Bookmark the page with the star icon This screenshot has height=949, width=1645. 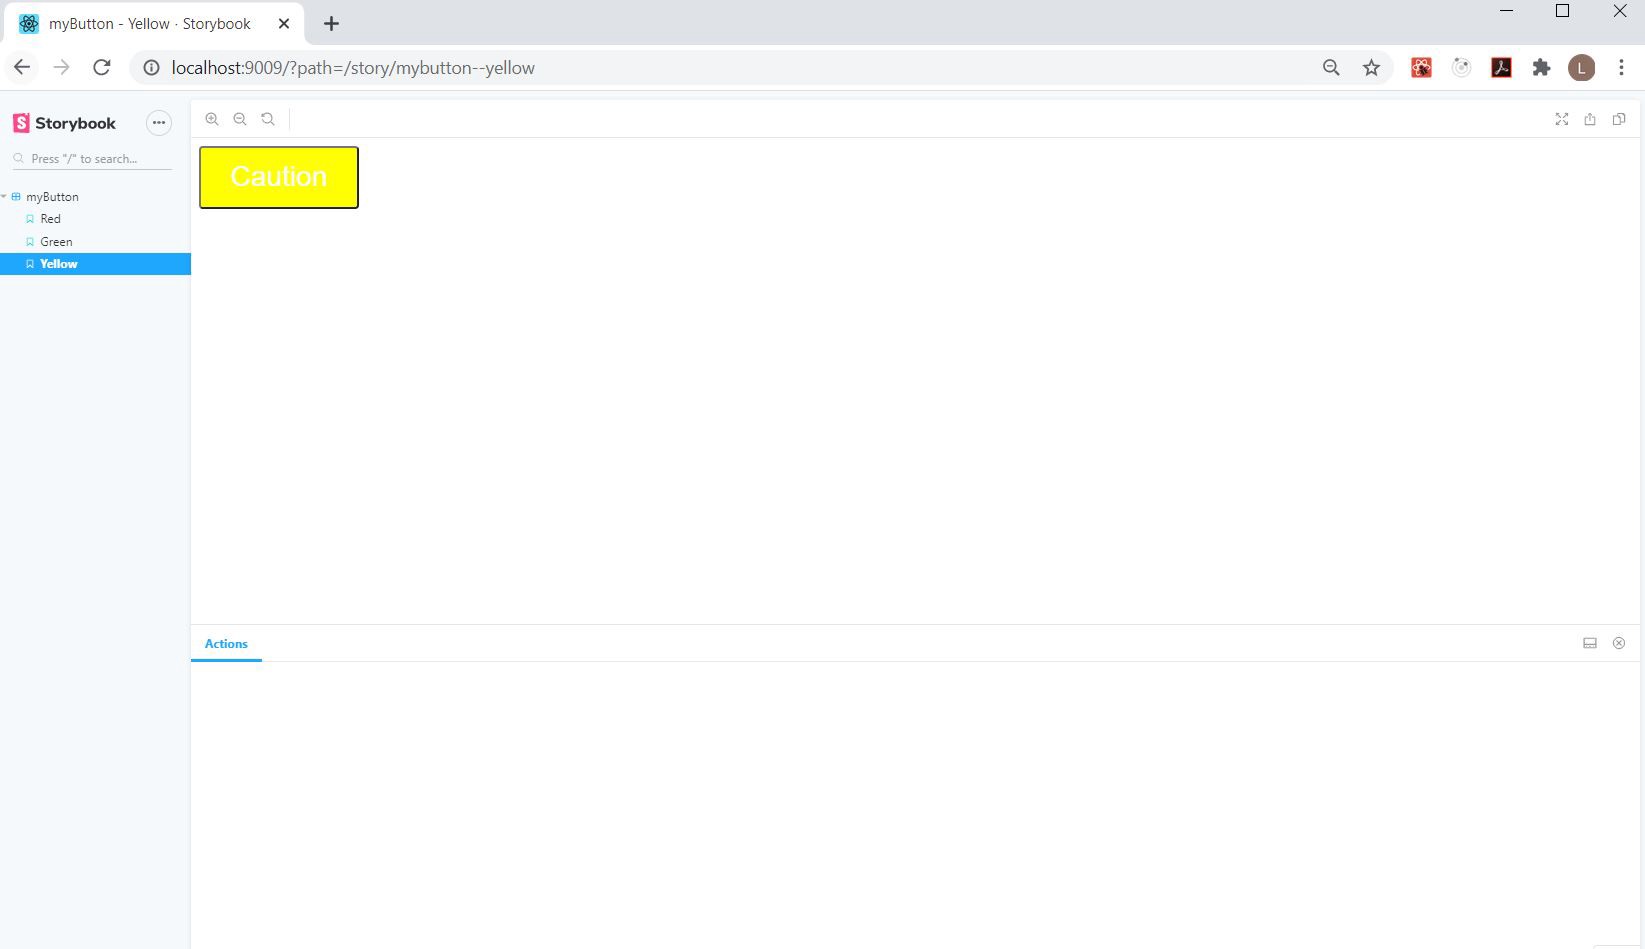click(1371, 67)
